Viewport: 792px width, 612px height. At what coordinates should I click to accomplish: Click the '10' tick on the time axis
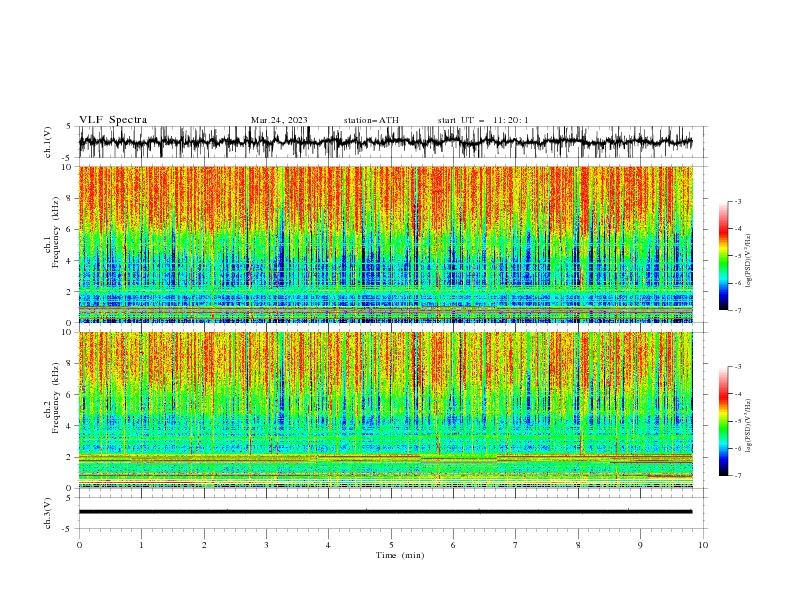(x=703, y=545)
